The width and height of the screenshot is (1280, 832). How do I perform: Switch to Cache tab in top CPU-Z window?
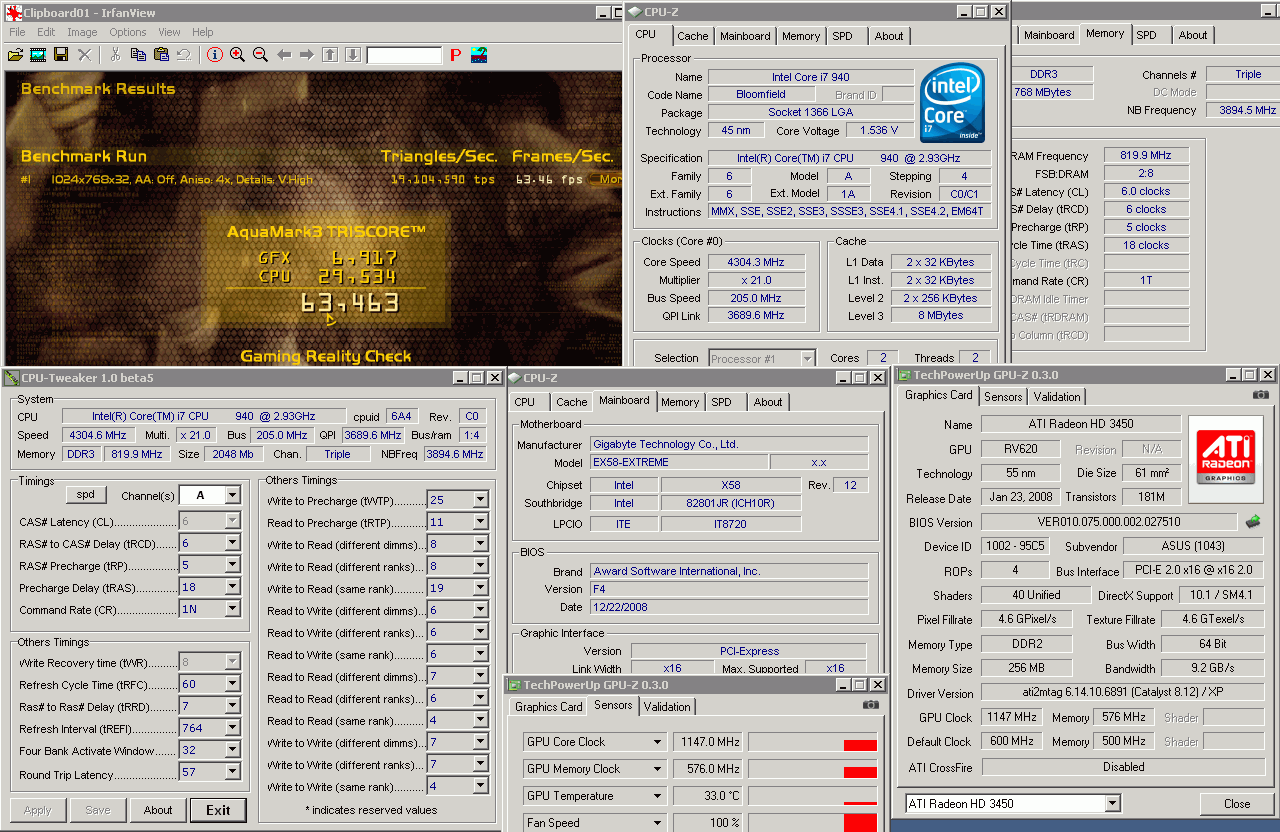pos(692,36)
